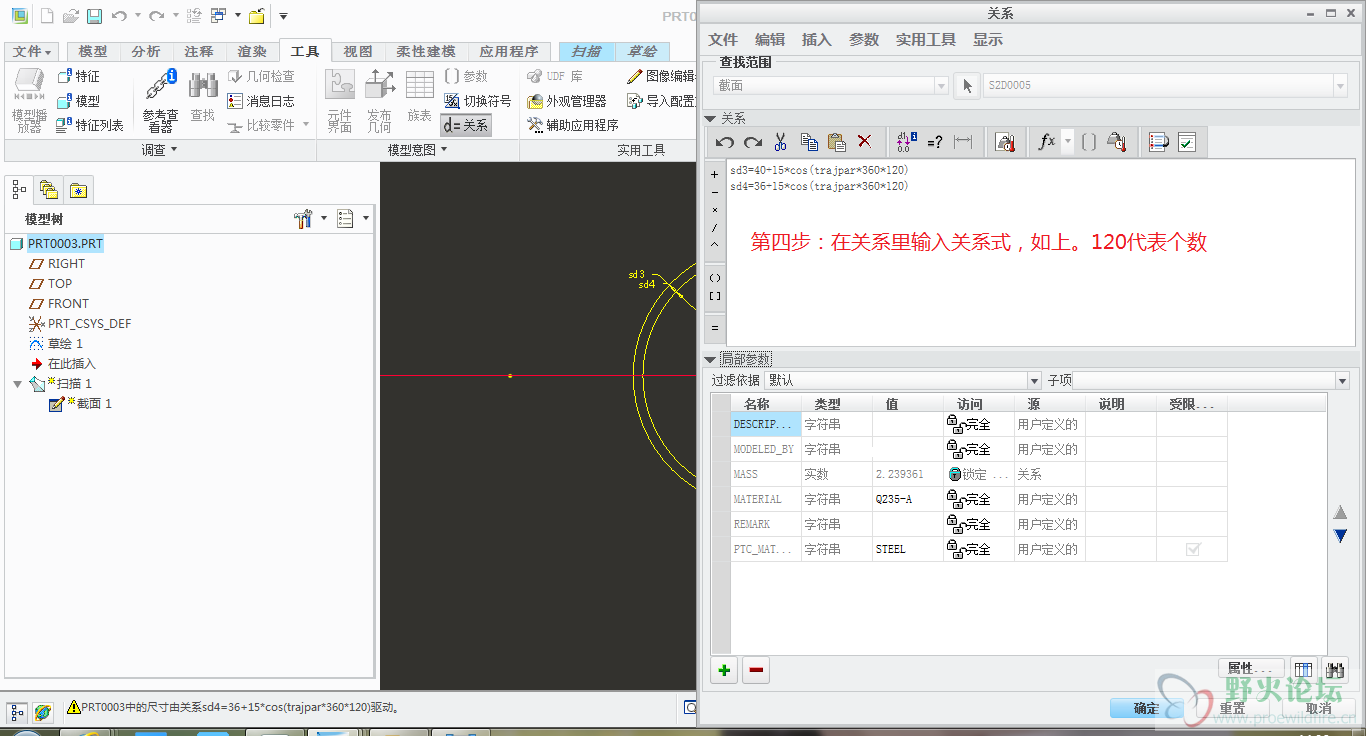This screenshot has width=1366, height=736.
Task: Open the dropdown arrow next to fx
Action: pos(1068,142)
